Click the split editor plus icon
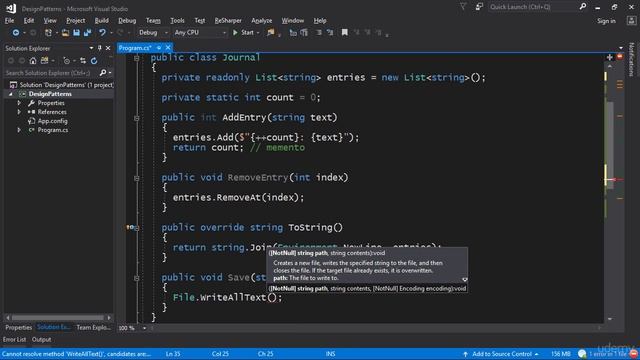Image resolution: width=640 pixels, height=360 pixels. [609, 58]
